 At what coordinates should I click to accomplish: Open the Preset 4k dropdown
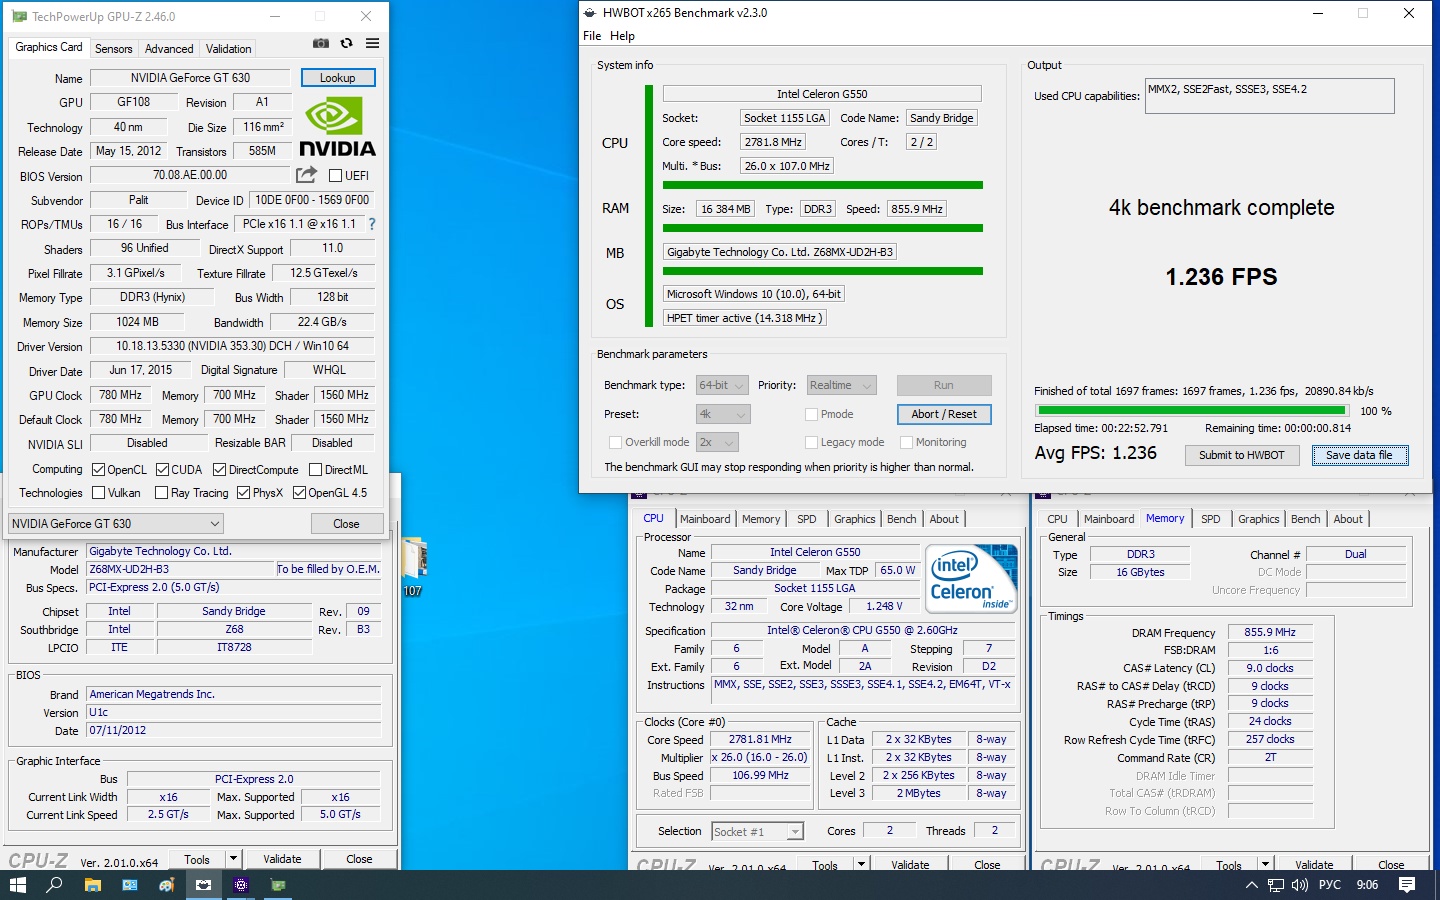[723, 414]
